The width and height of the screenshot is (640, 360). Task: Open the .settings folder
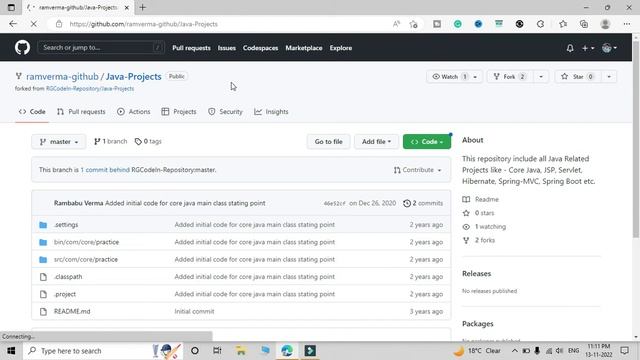pyautogui.click(x=66, y=225)
